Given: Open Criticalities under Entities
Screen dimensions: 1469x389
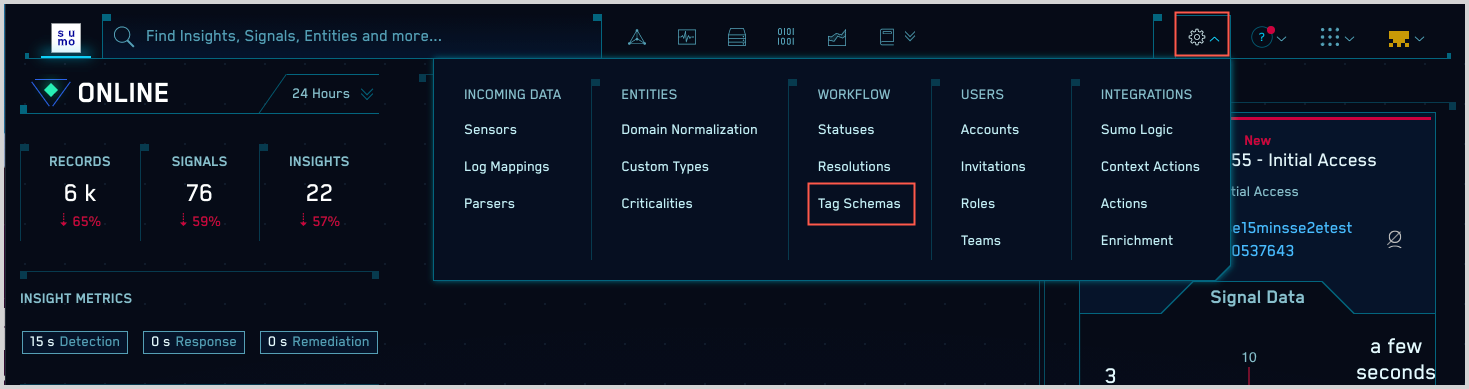Looking at the screenshot, I should click(656, 203).
